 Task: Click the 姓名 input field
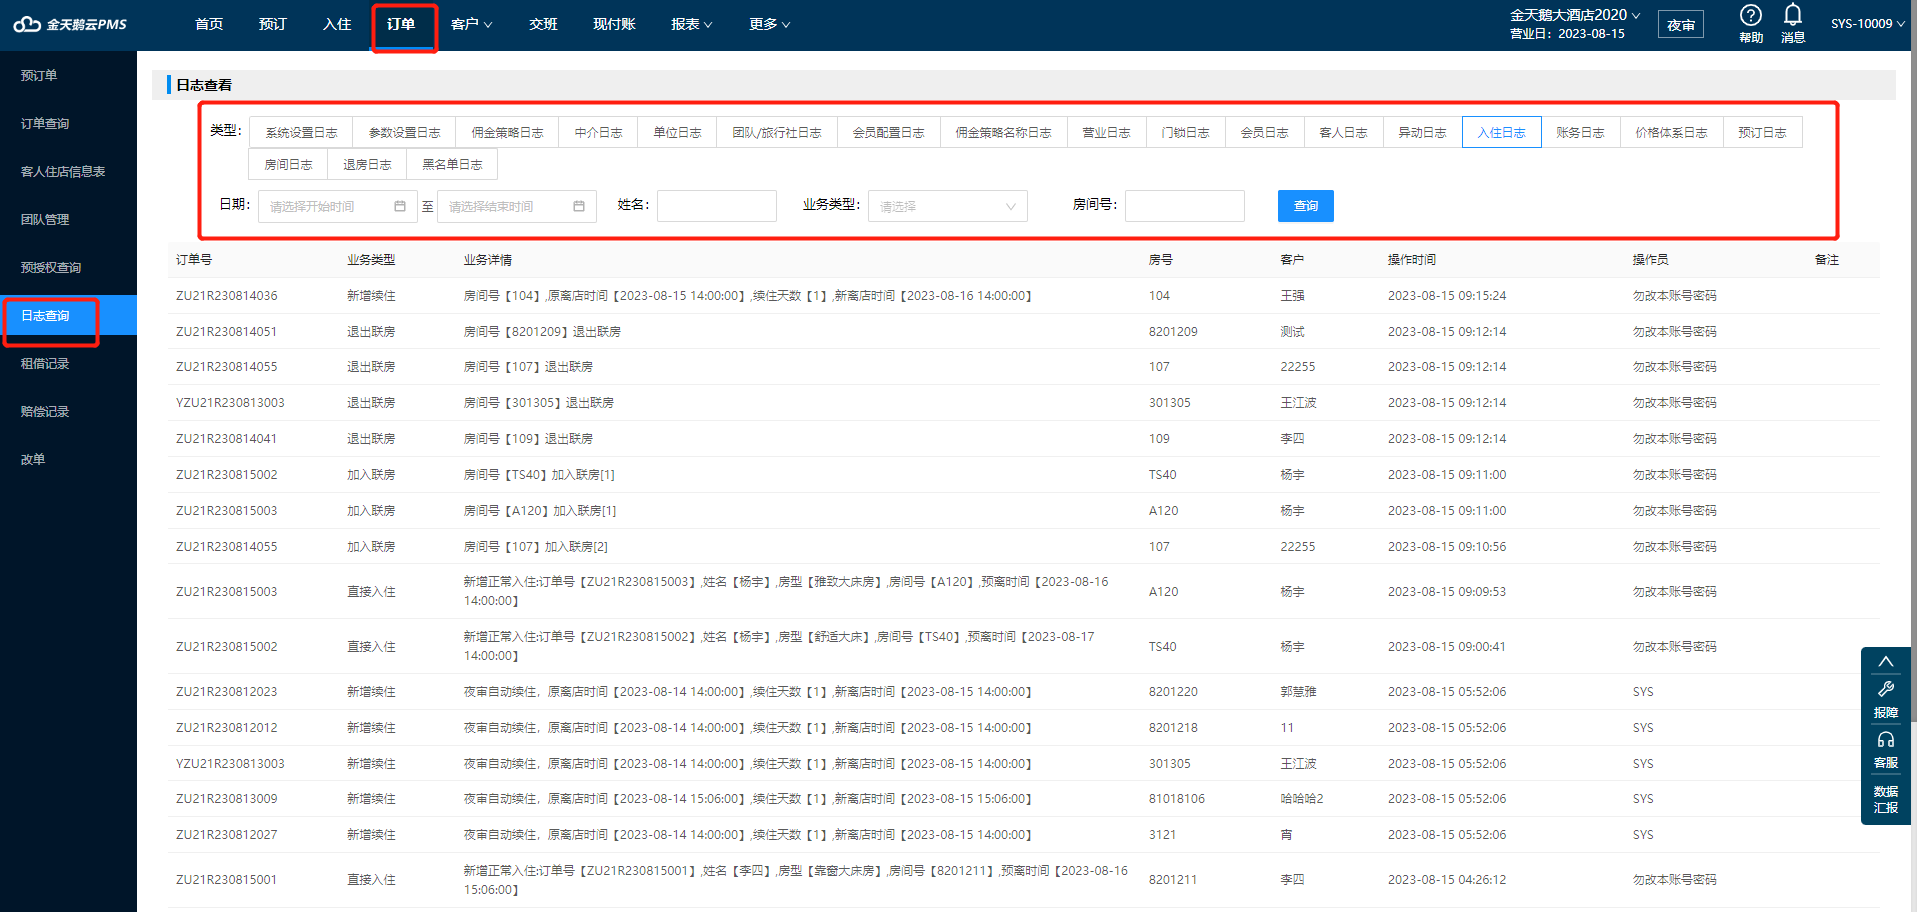[x=717, y=206]
